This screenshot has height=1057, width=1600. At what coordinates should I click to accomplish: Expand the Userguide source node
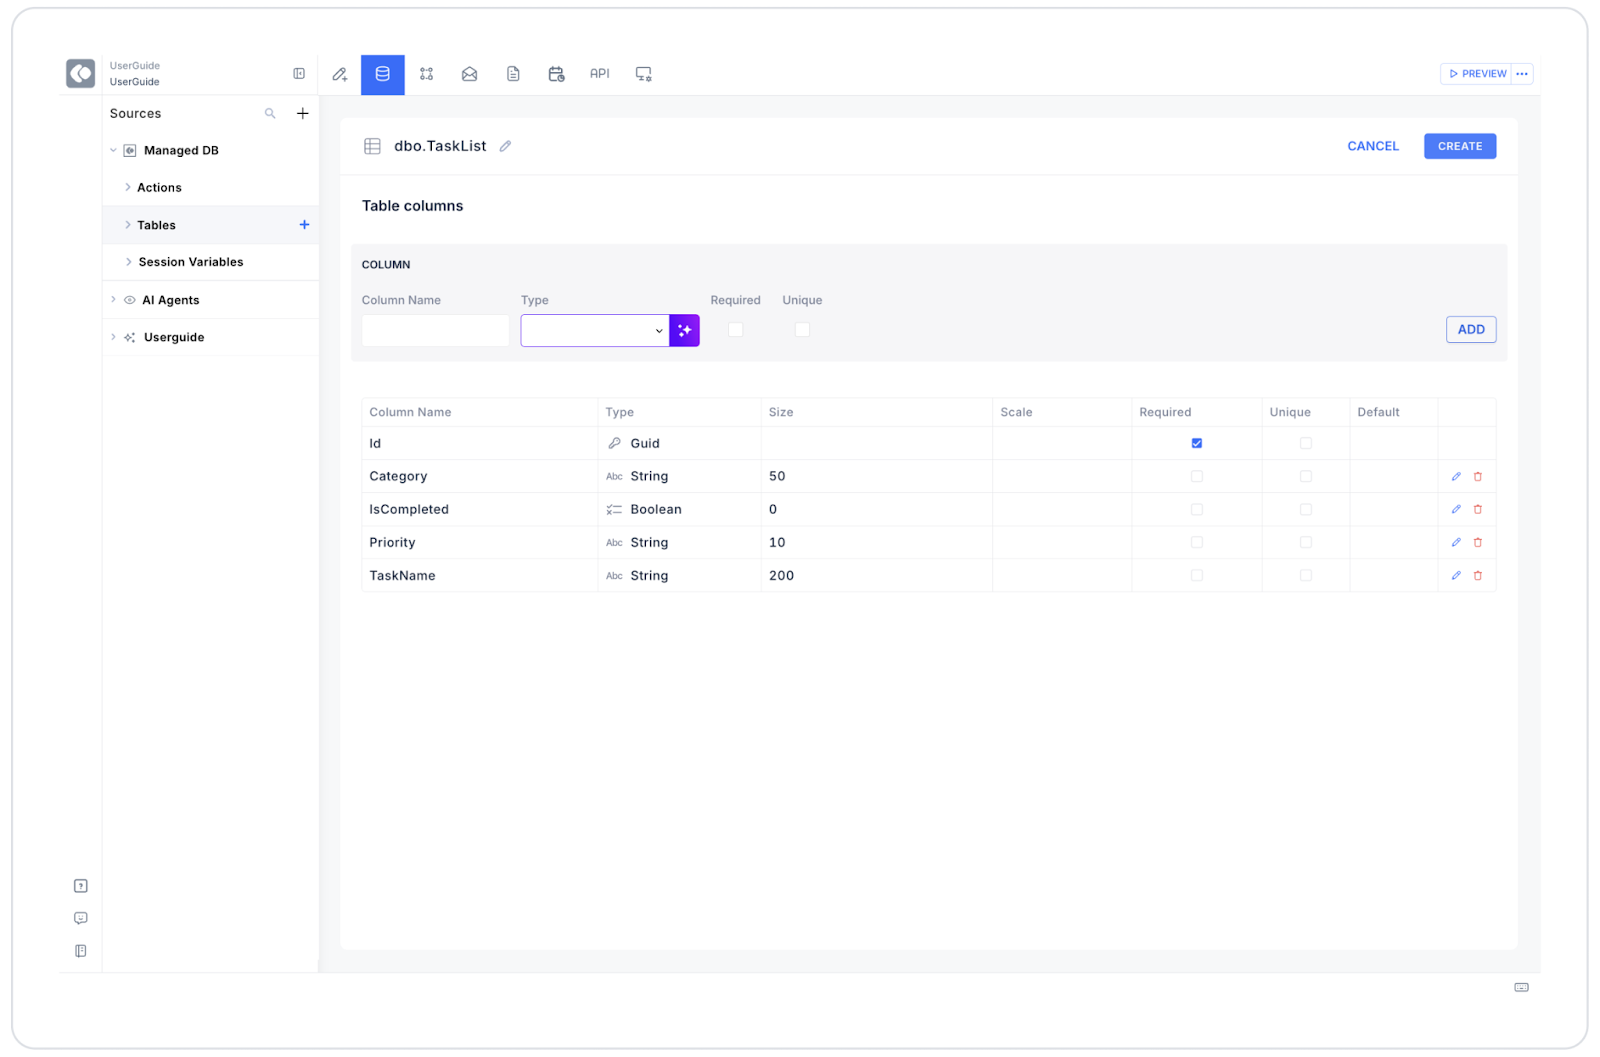pyautogui.click(x=113, y=337)
